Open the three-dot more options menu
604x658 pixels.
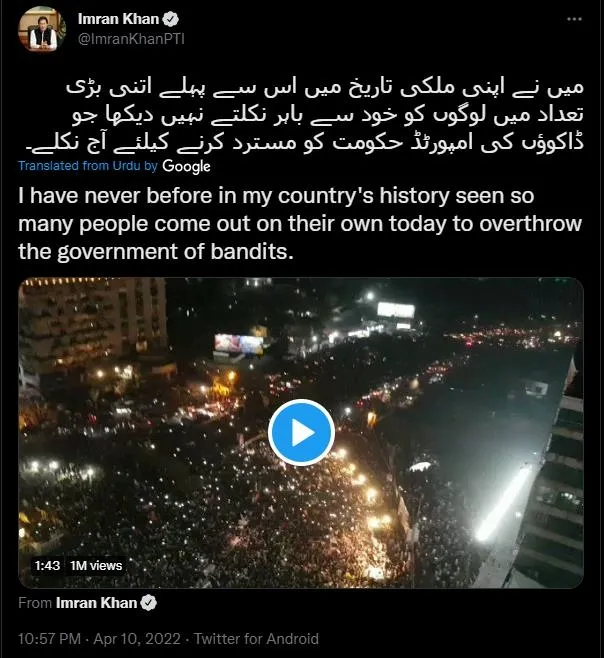coord(574,19)
